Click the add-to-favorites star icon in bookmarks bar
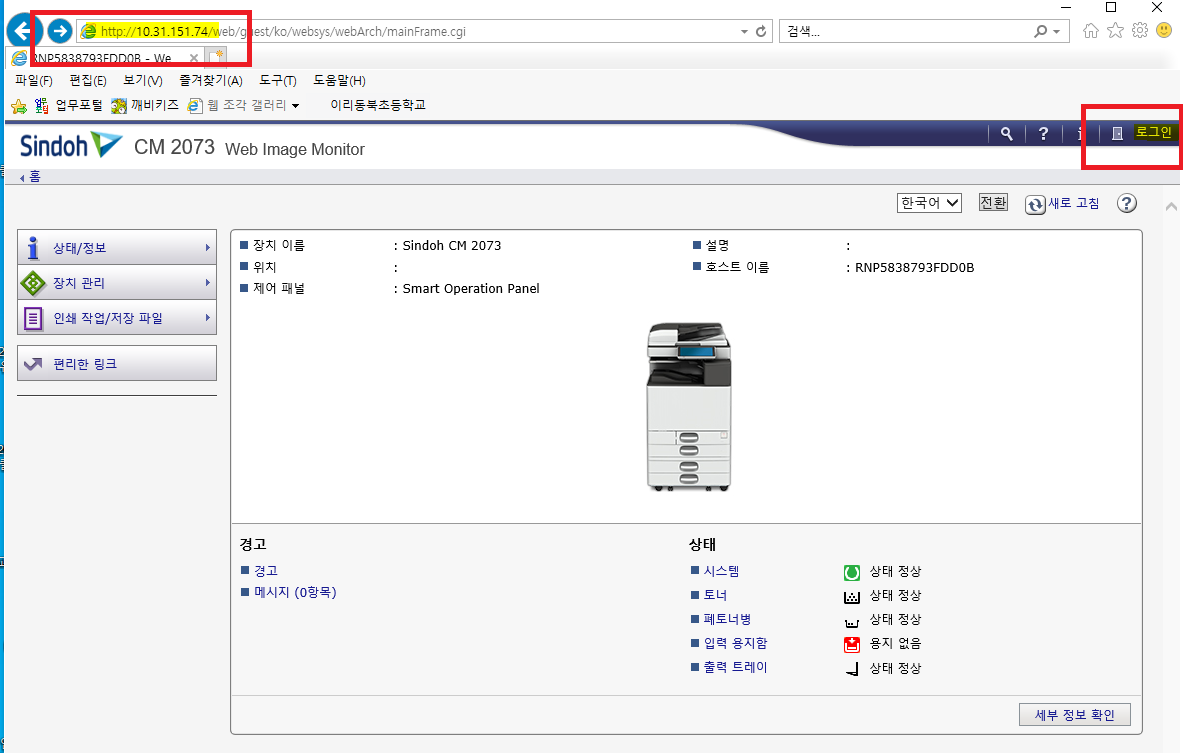The width and height of the screenshot is (1183, 753). pos(19,106)
